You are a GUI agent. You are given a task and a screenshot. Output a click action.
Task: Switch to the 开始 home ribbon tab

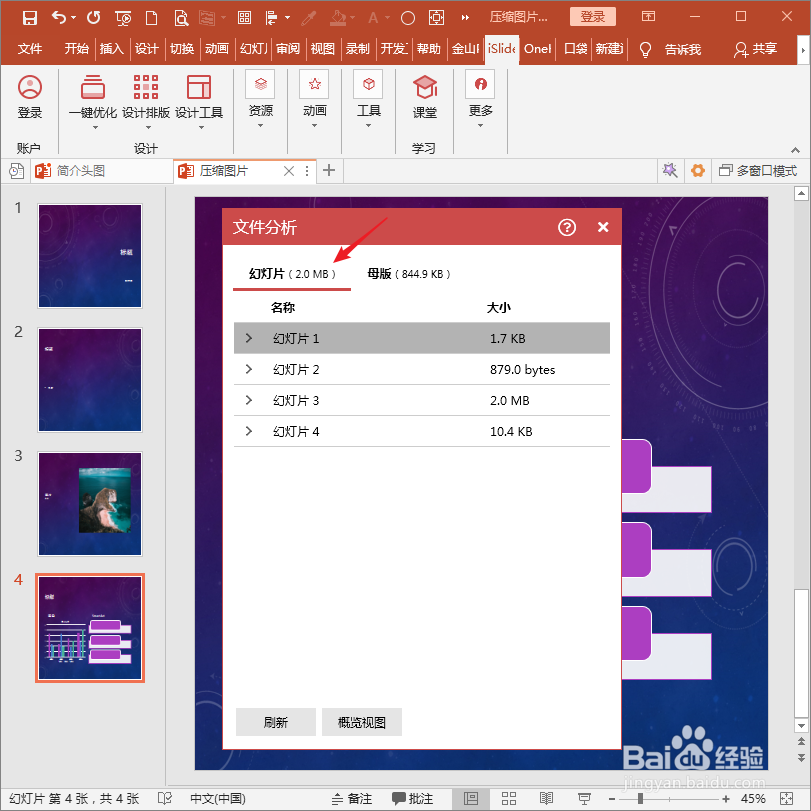click(x=77, y=49)
